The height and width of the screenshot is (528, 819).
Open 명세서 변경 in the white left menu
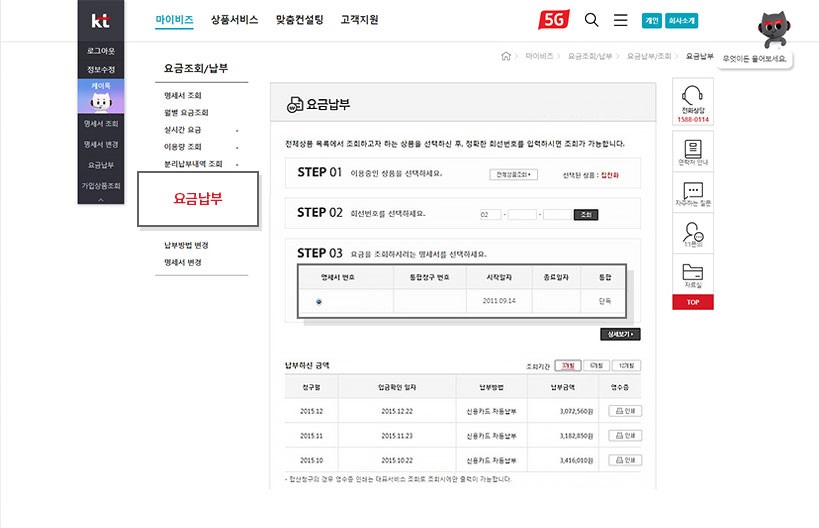182,263
